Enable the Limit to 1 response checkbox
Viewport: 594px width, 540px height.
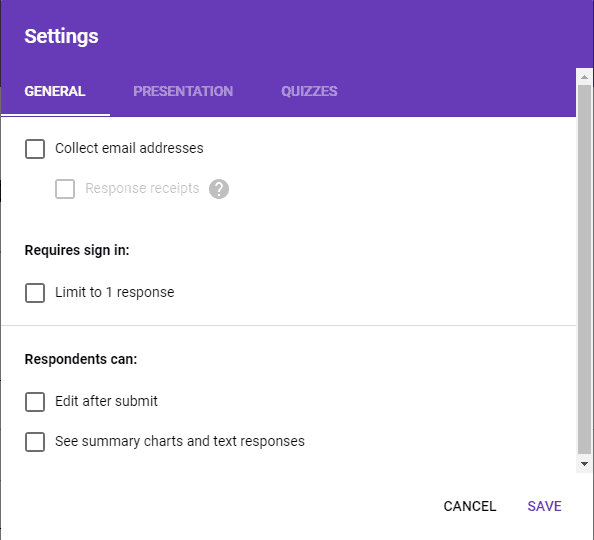(x=35, y=293)
